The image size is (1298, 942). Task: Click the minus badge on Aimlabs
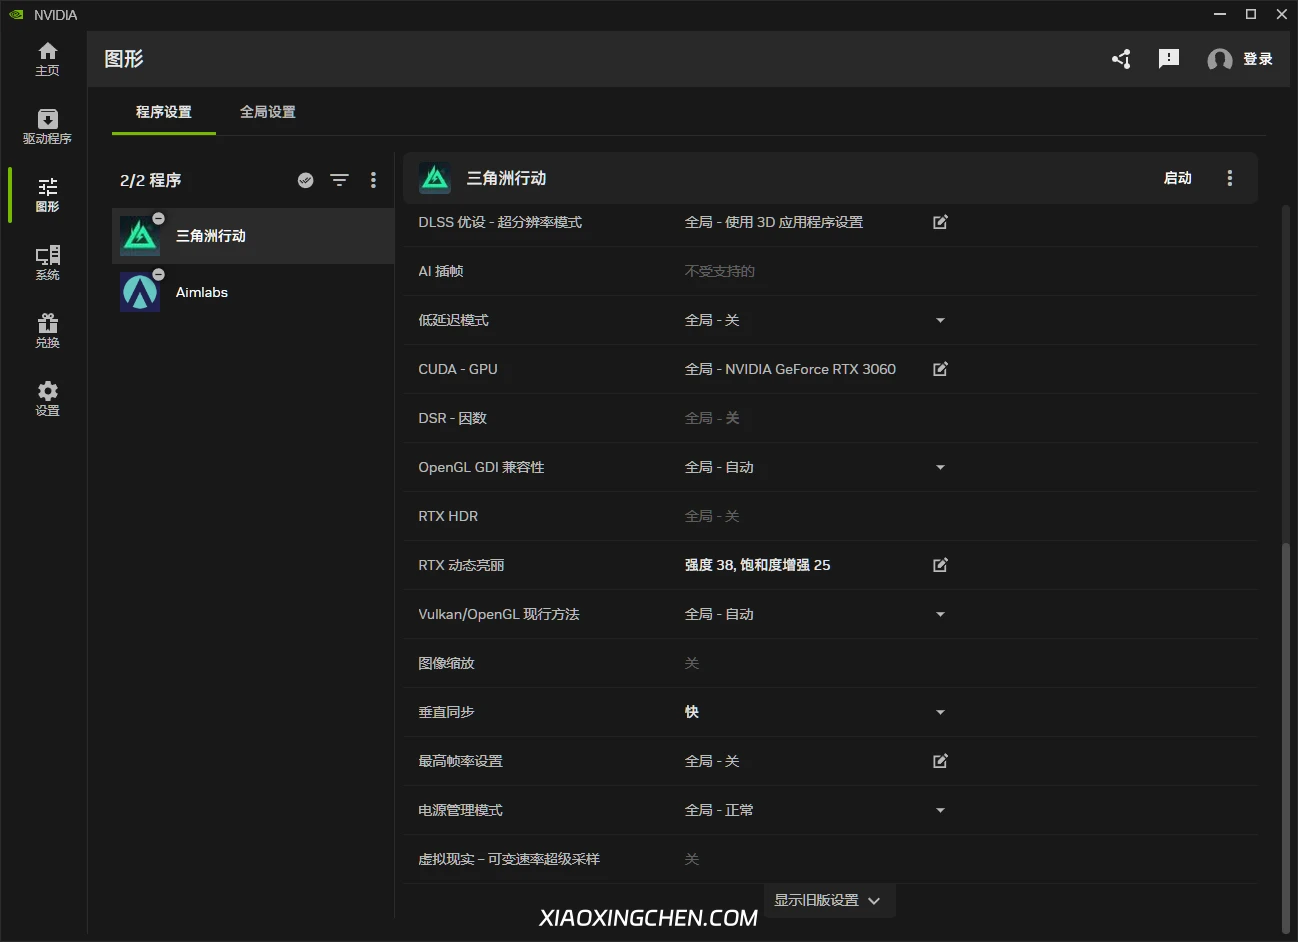coord(158,274)
